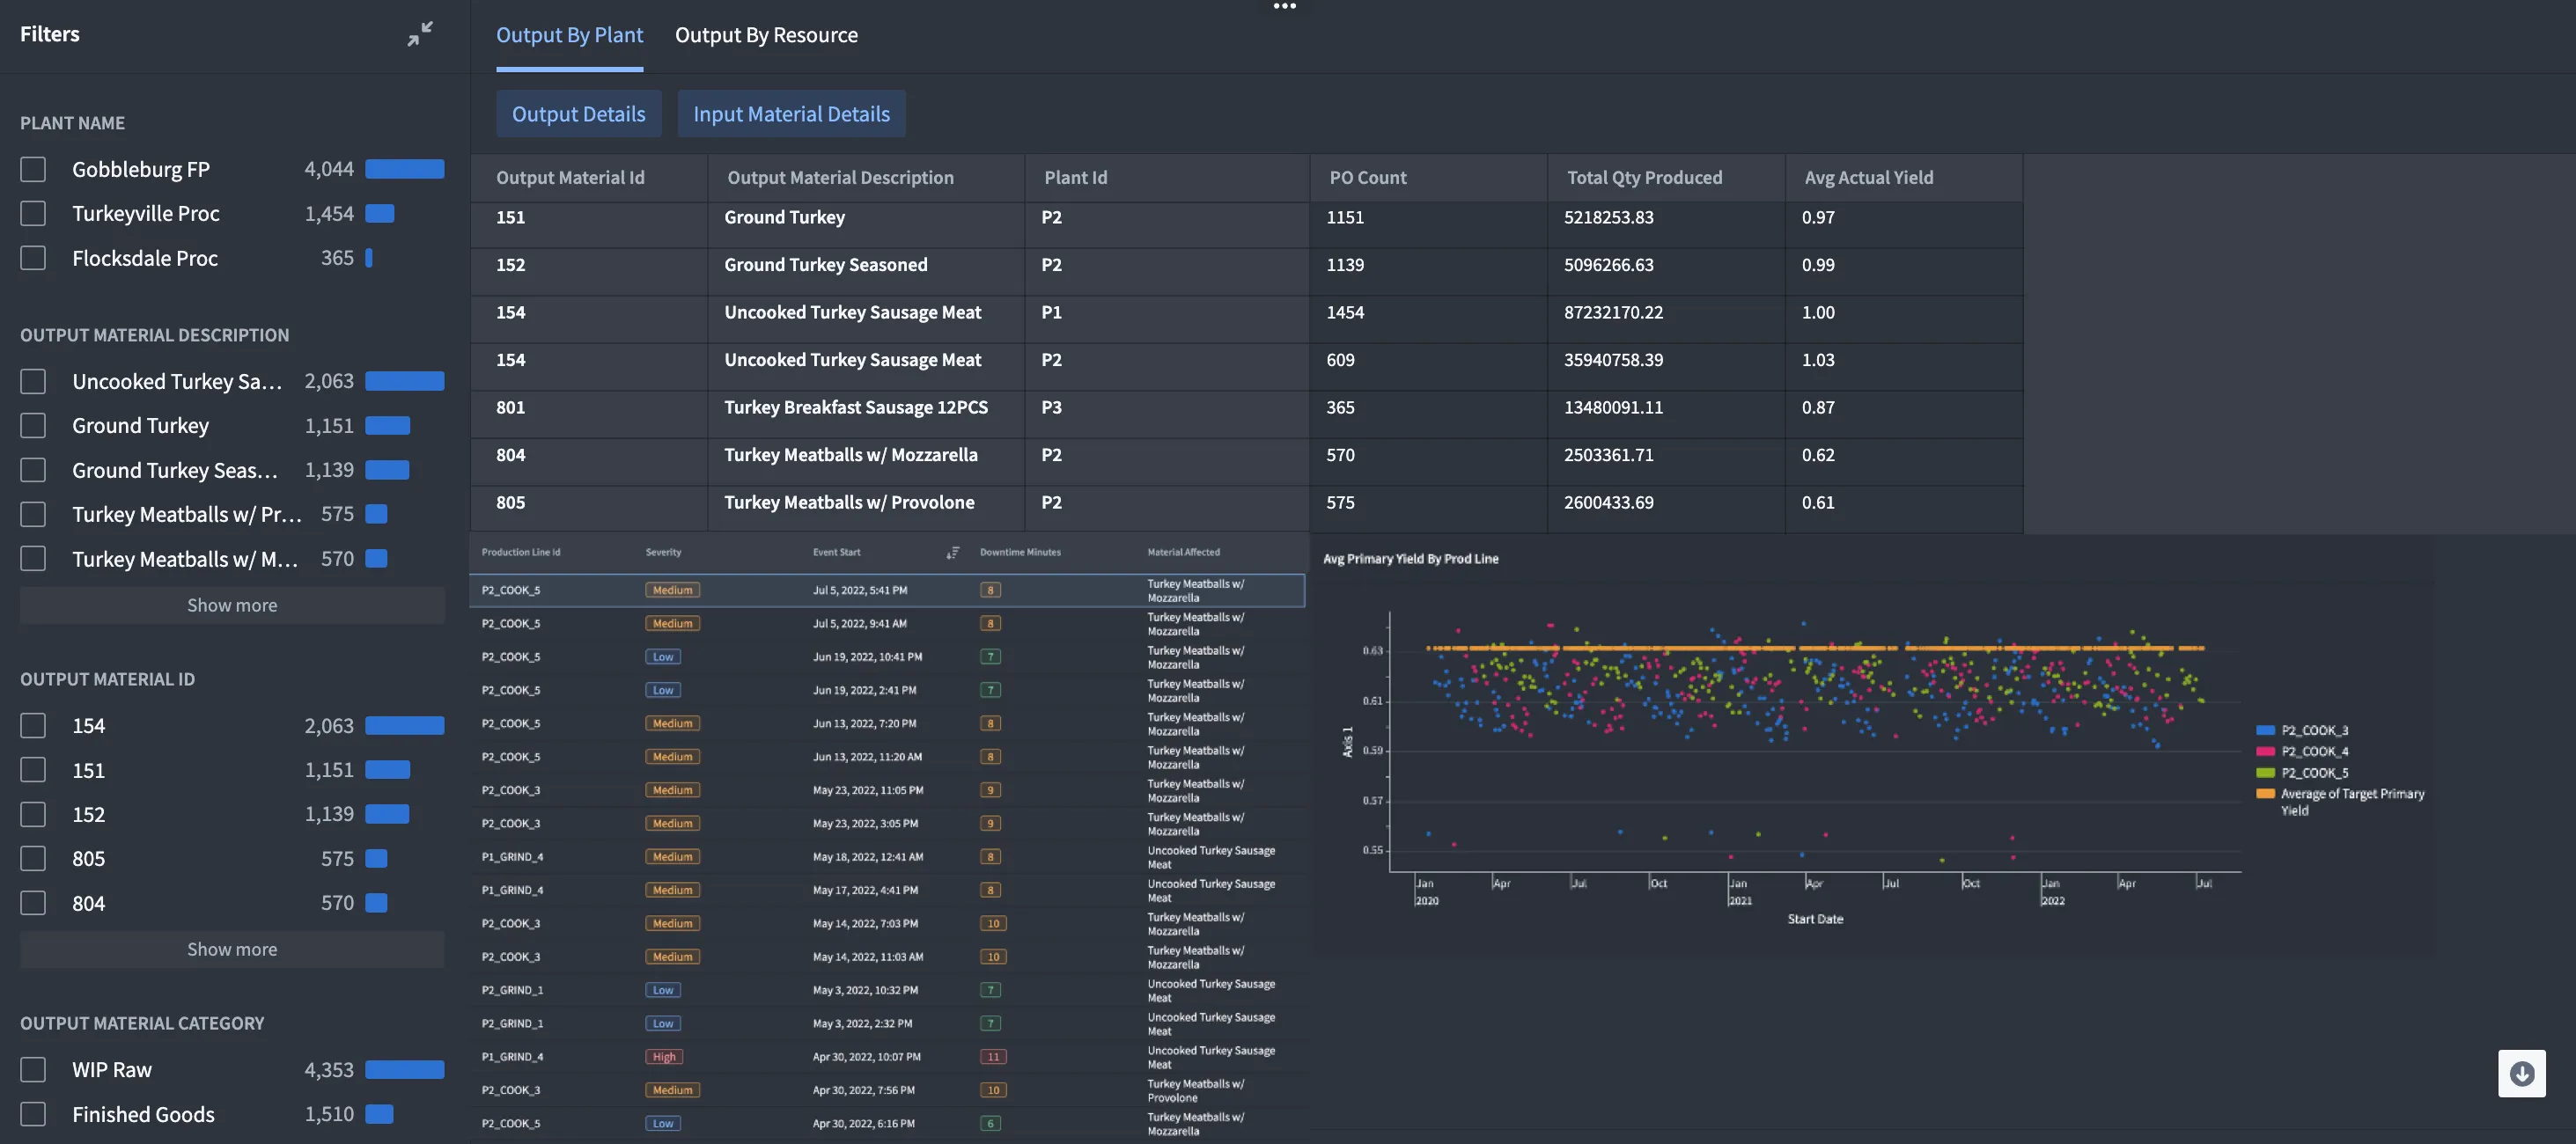Click the orange Average of Target Primary Yield swatch

(x=2265, y=793)
